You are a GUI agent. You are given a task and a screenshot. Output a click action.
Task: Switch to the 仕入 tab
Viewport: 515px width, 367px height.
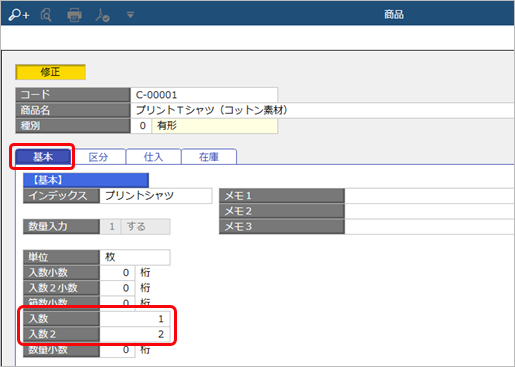pyautogui.click(x=153, y=157)
